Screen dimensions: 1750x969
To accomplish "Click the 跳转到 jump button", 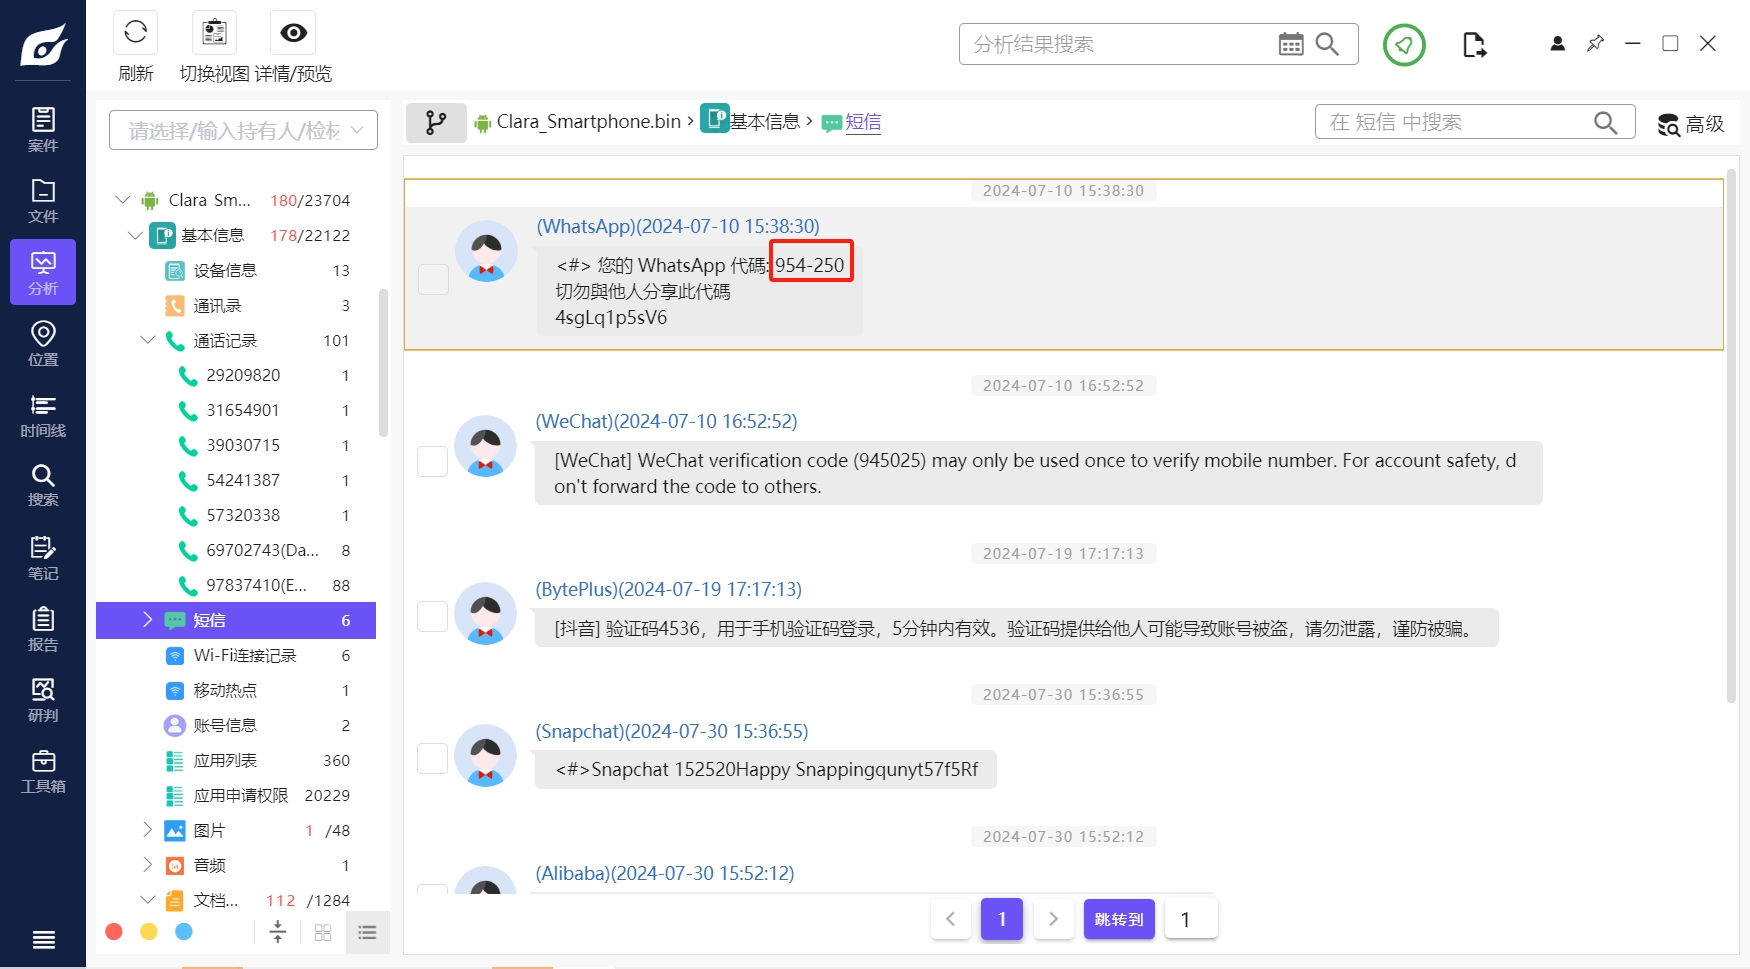I will (x=1119, y=919).
